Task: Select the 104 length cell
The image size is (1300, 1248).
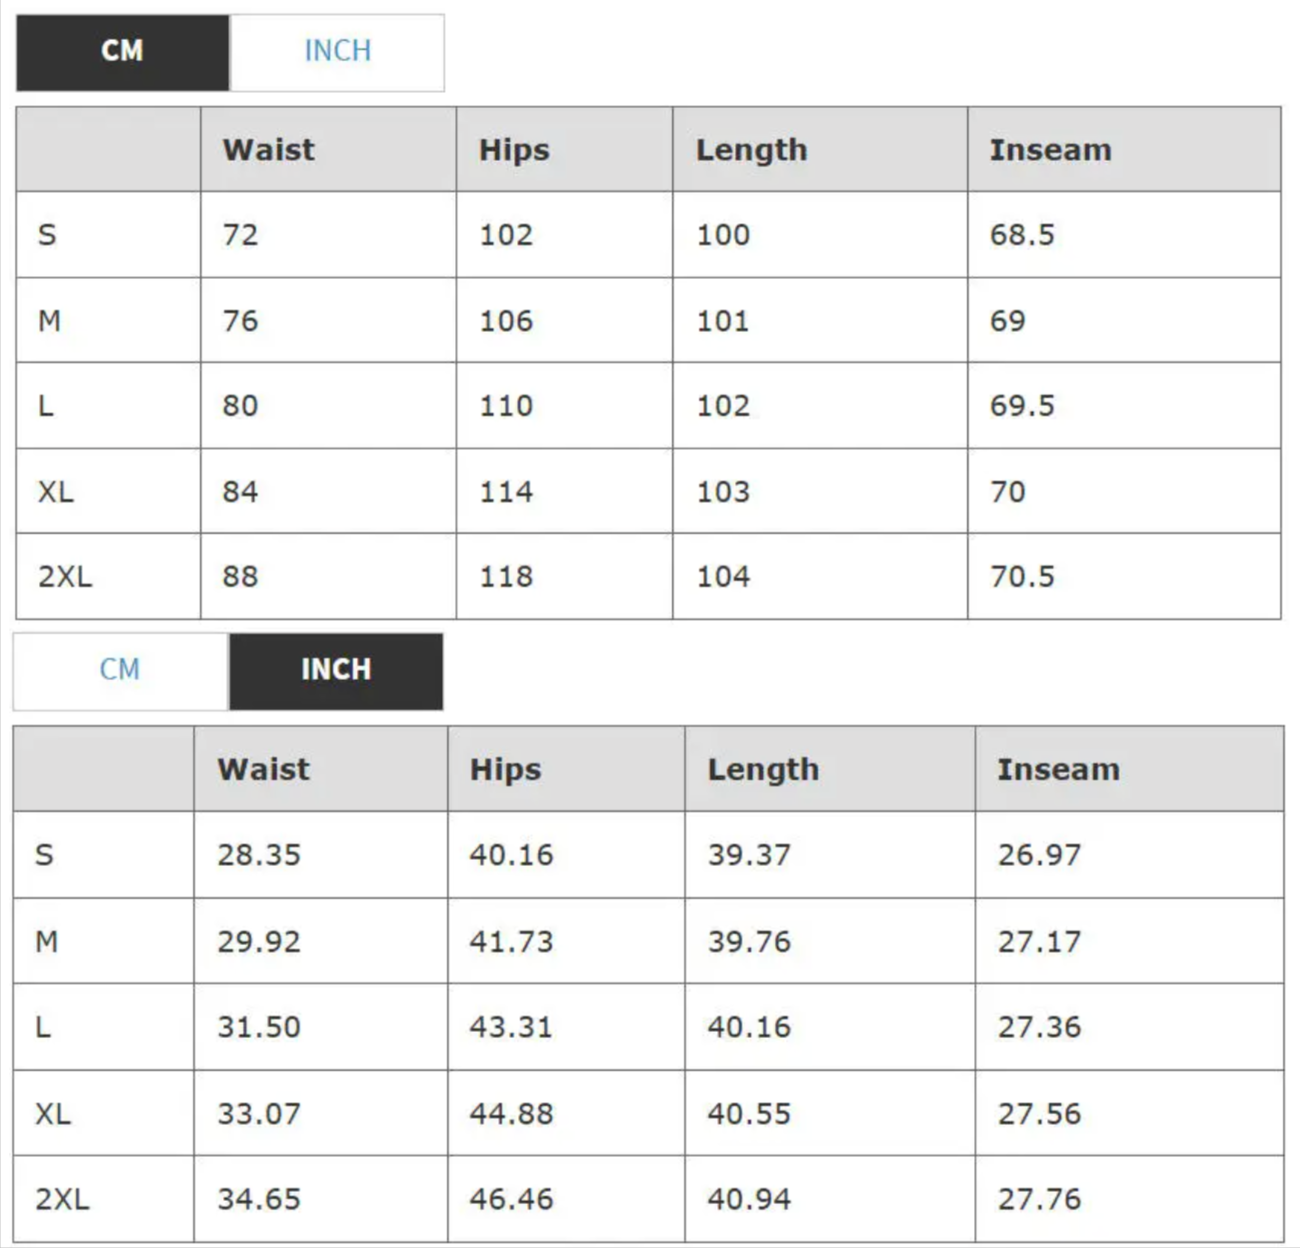Action: pos(723,577)
